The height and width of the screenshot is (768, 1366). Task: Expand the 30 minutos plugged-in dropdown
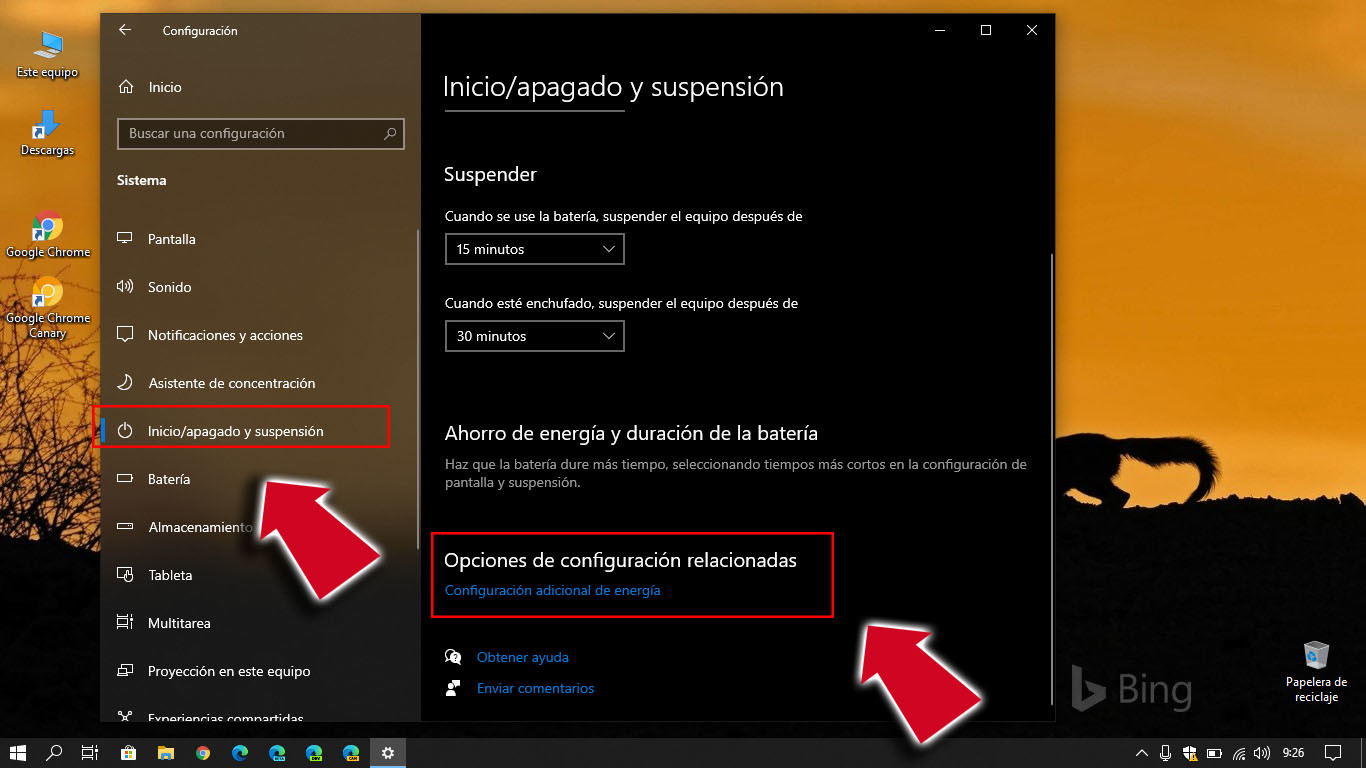point(534,336)
